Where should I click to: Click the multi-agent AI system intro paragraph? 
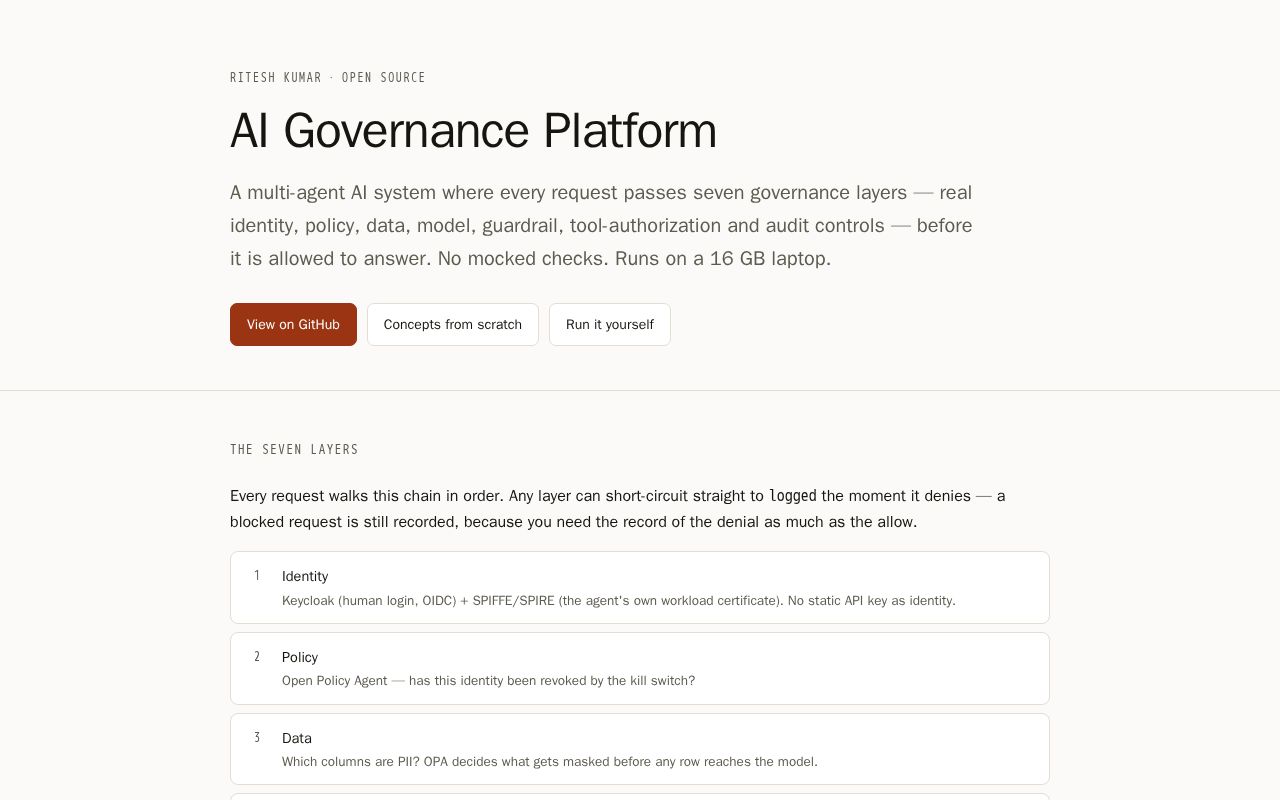click(x=601, y=225)
